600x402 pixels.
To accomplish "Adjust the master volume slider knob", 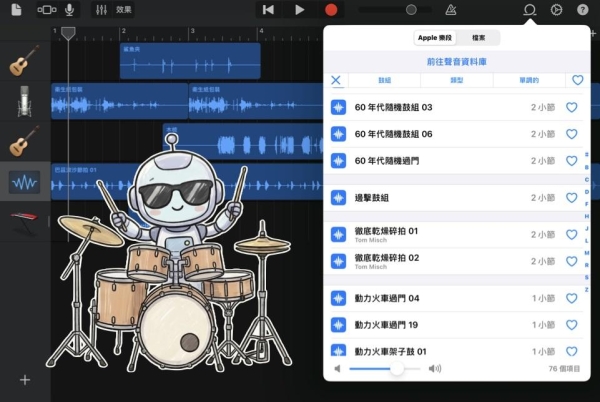I will click(411, 10).
